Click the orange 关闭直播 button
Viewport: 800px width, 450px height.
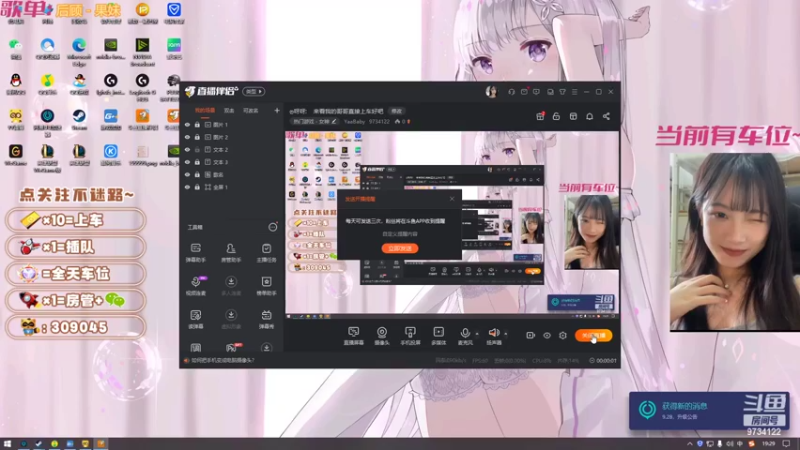click(593, 335)
